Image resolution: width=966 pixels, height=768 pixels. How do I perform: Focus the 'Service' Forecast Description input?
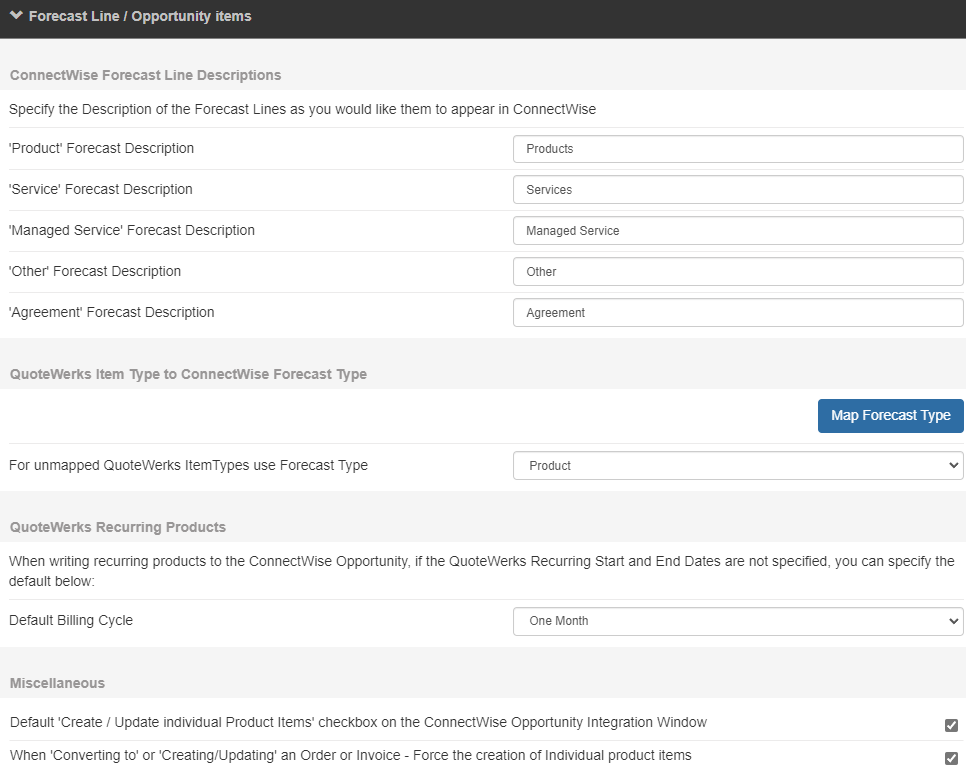pos(737,190)
